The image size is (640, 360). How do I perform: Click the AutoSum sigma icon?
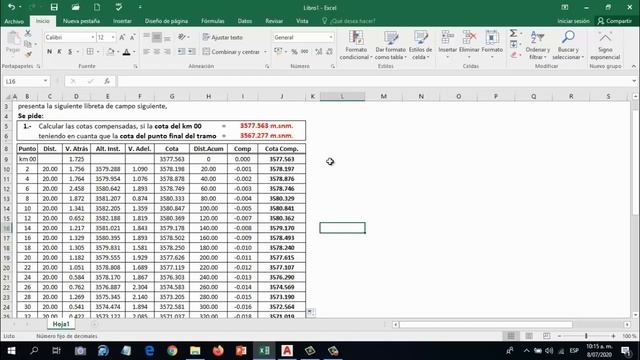coord(513,33)
